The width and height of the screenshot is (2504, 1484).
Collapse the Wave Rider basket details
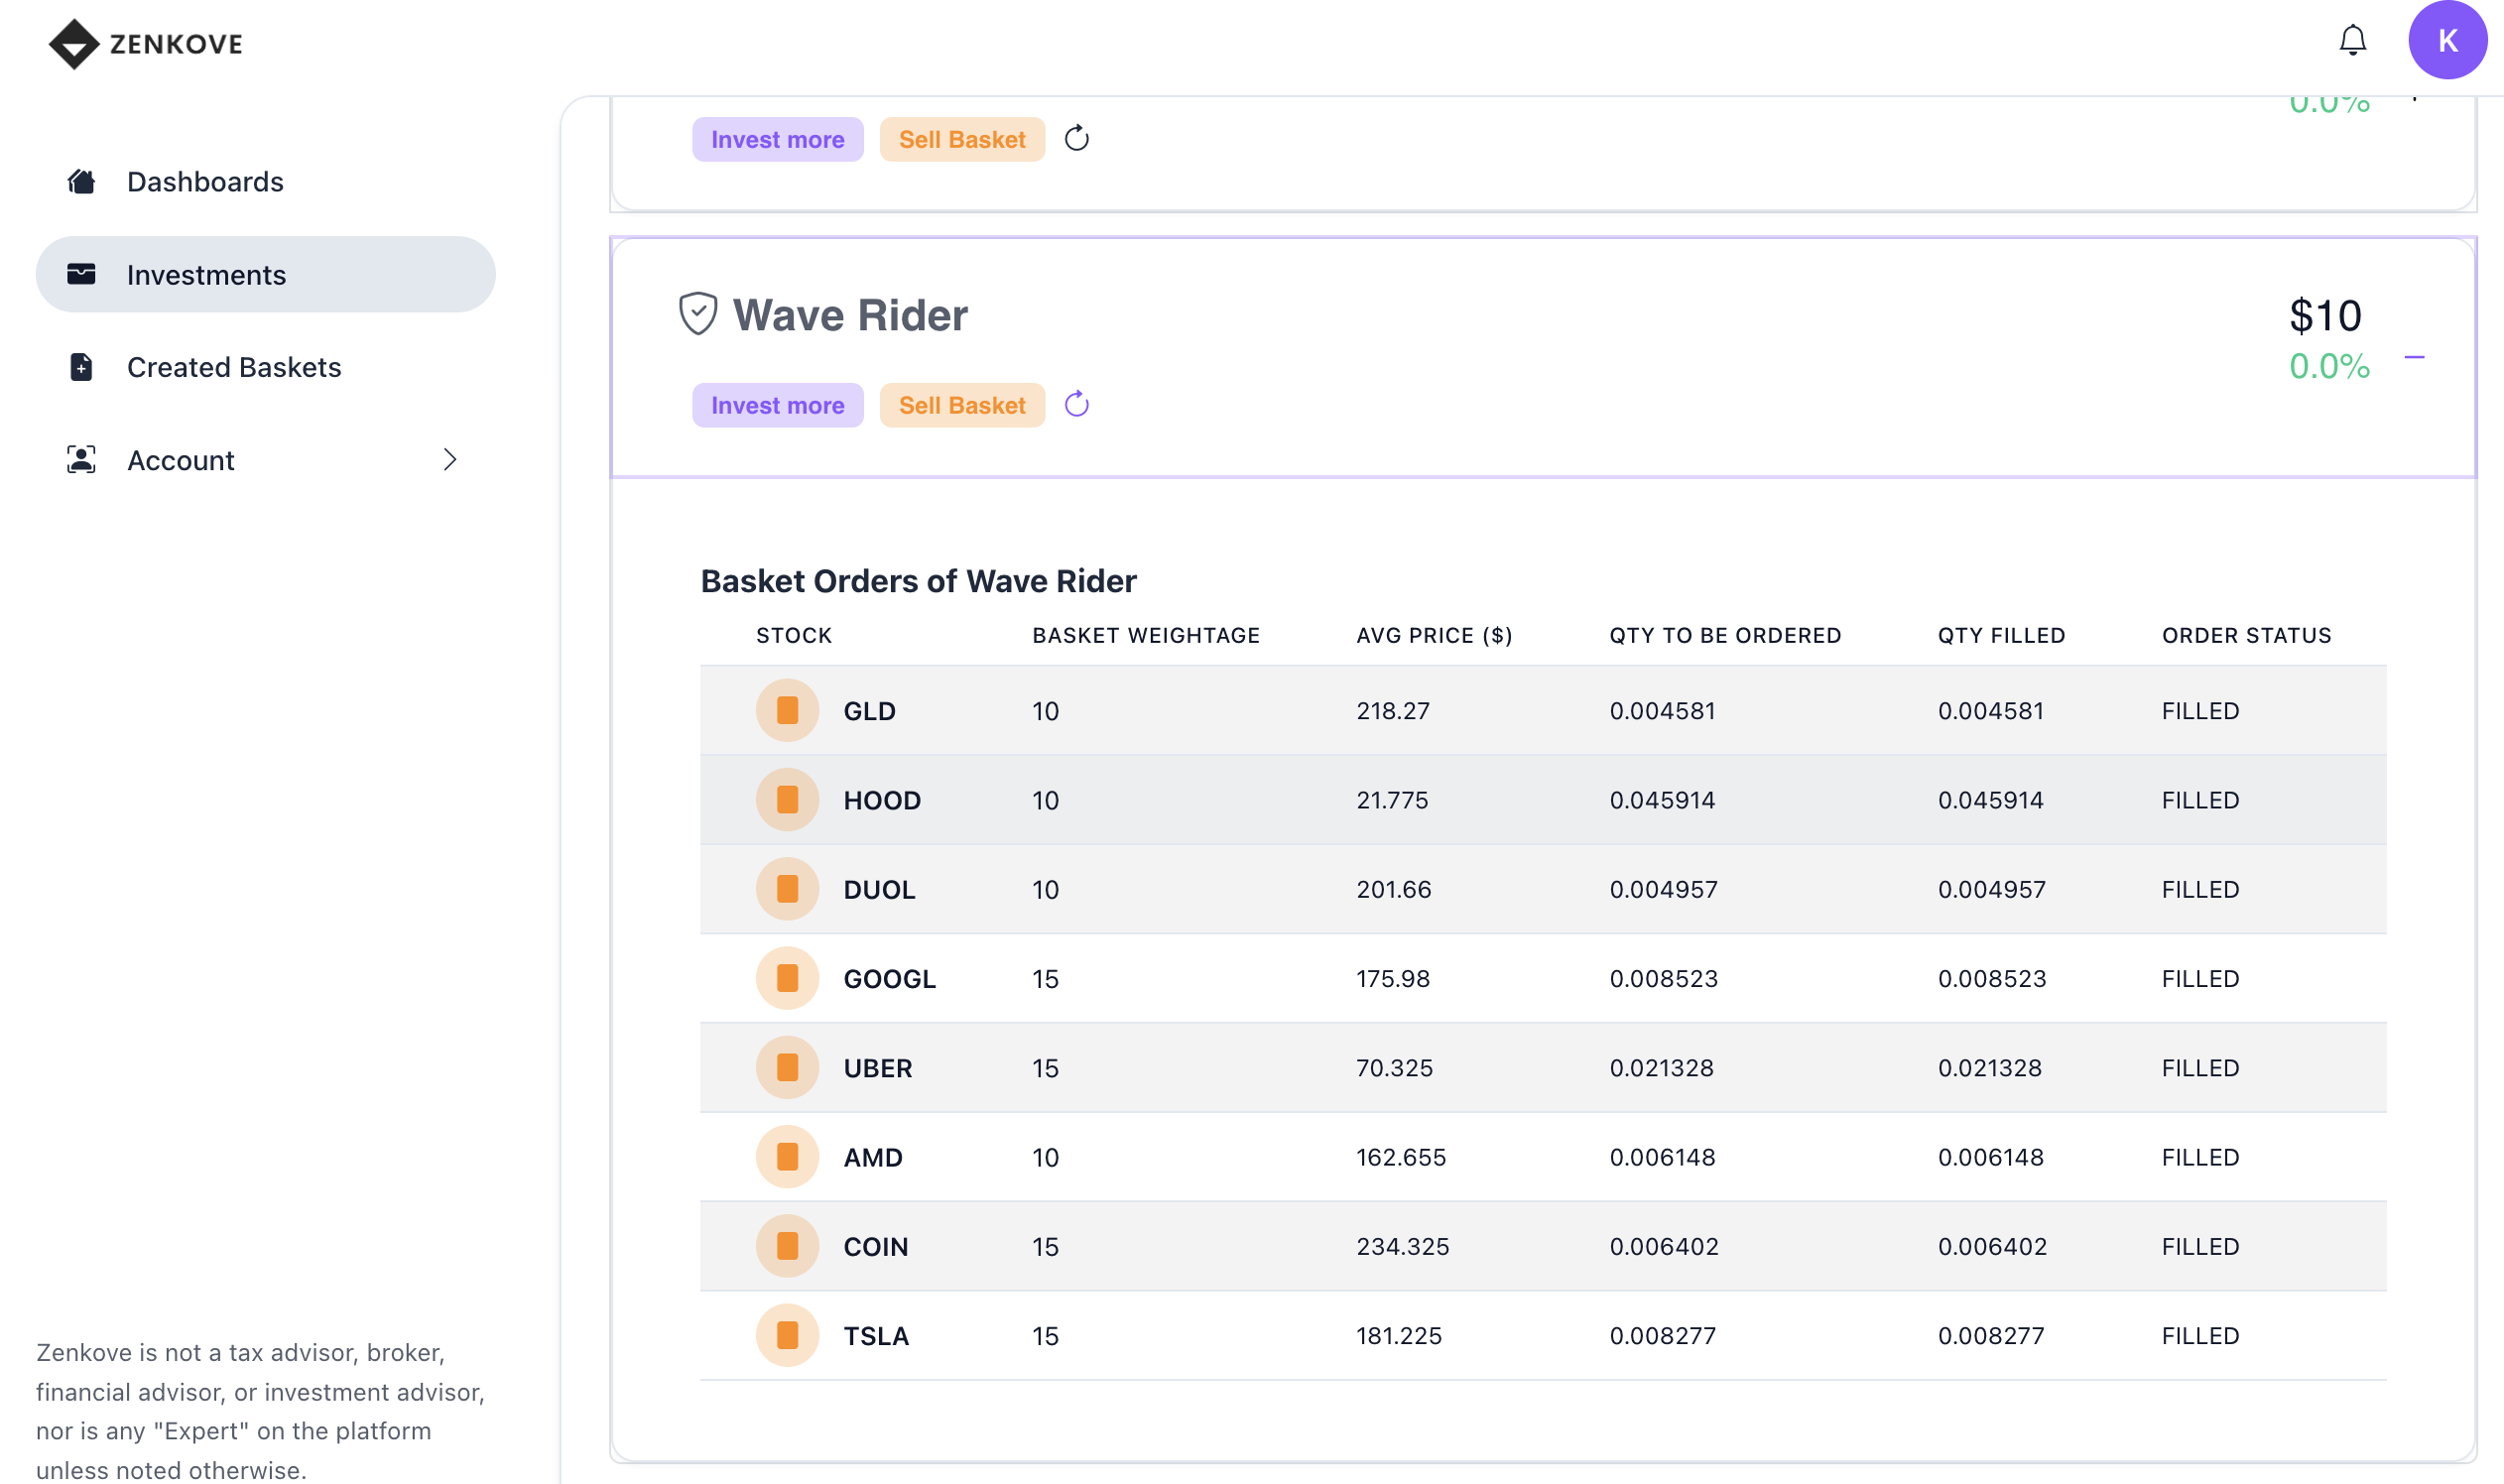tap(2414, 357)
